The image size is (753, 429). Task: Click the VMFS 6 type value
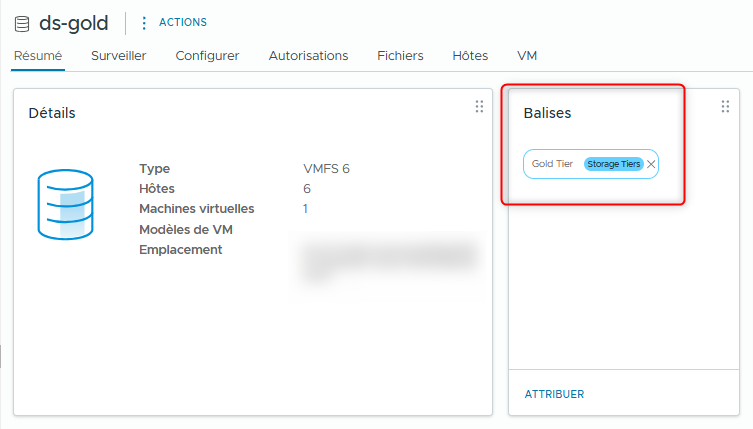326,168
